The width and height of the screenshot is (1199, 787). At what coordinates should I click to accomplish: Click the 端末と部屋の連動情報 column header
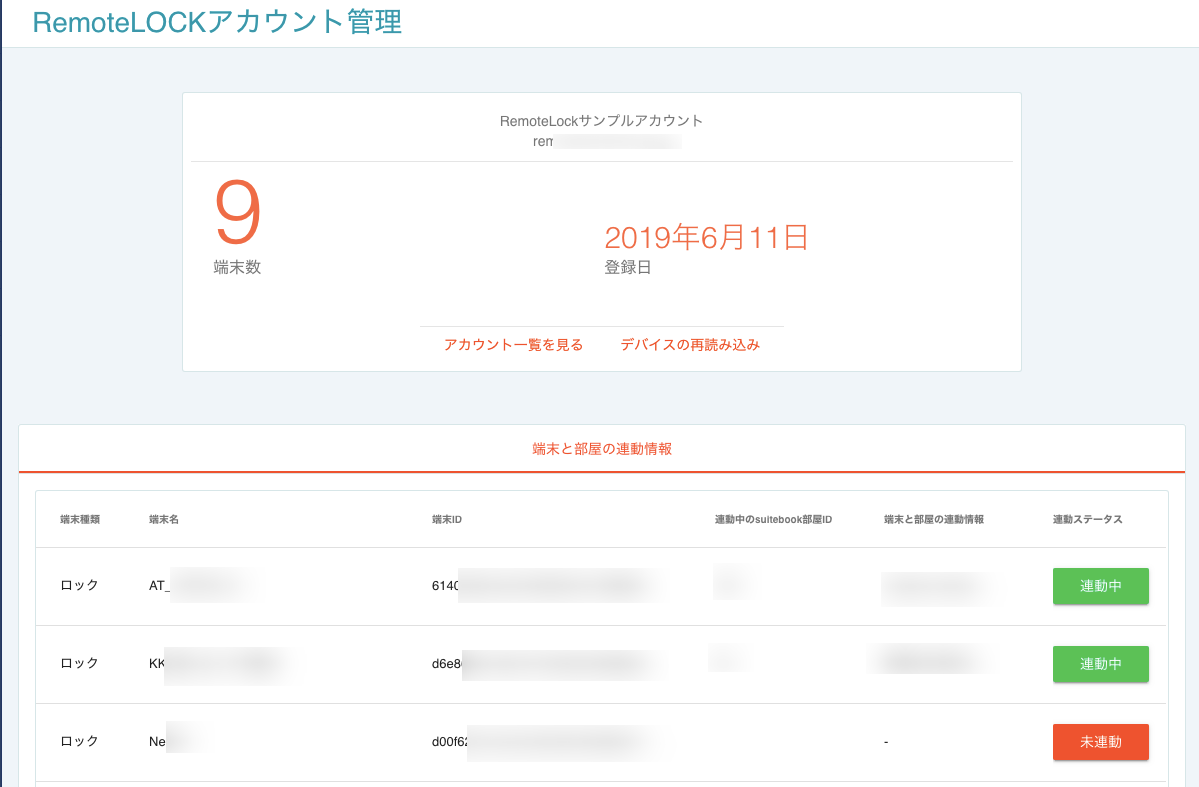934,519
